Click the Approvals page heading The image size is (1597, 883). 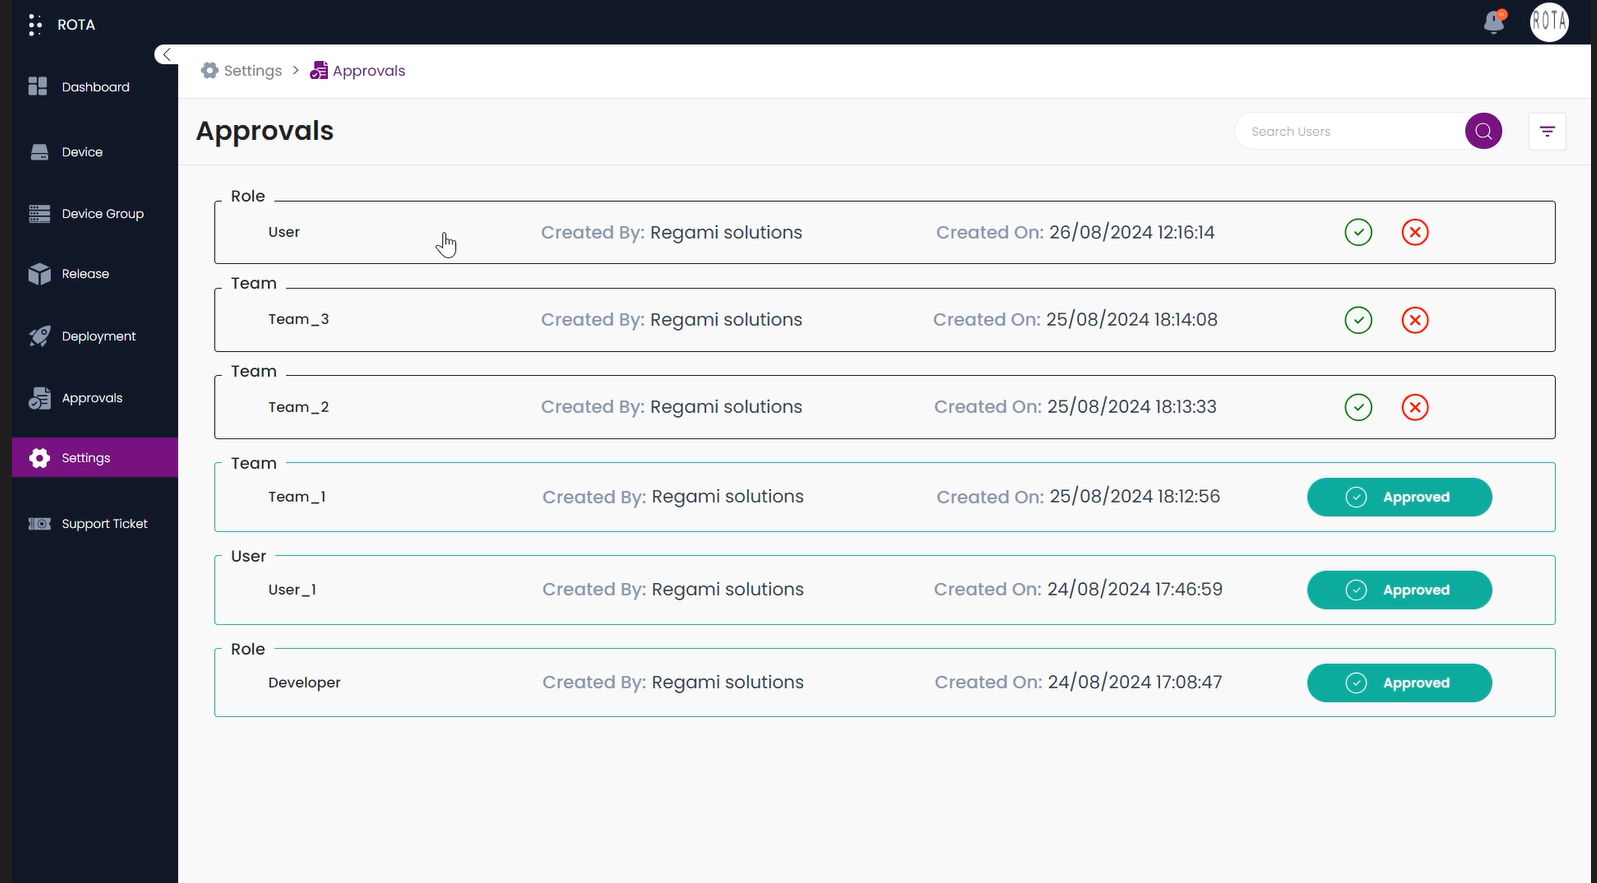[x=265, y=131]
